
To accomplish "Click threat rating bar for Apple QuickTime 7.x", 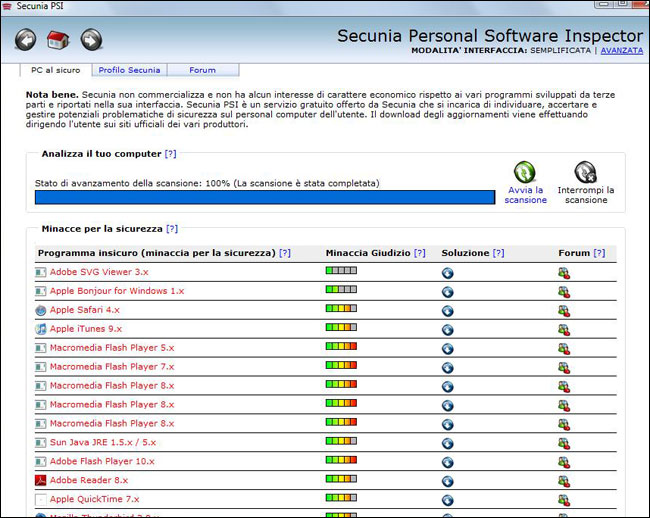I will pyautogui.click(x=341, y=499).
